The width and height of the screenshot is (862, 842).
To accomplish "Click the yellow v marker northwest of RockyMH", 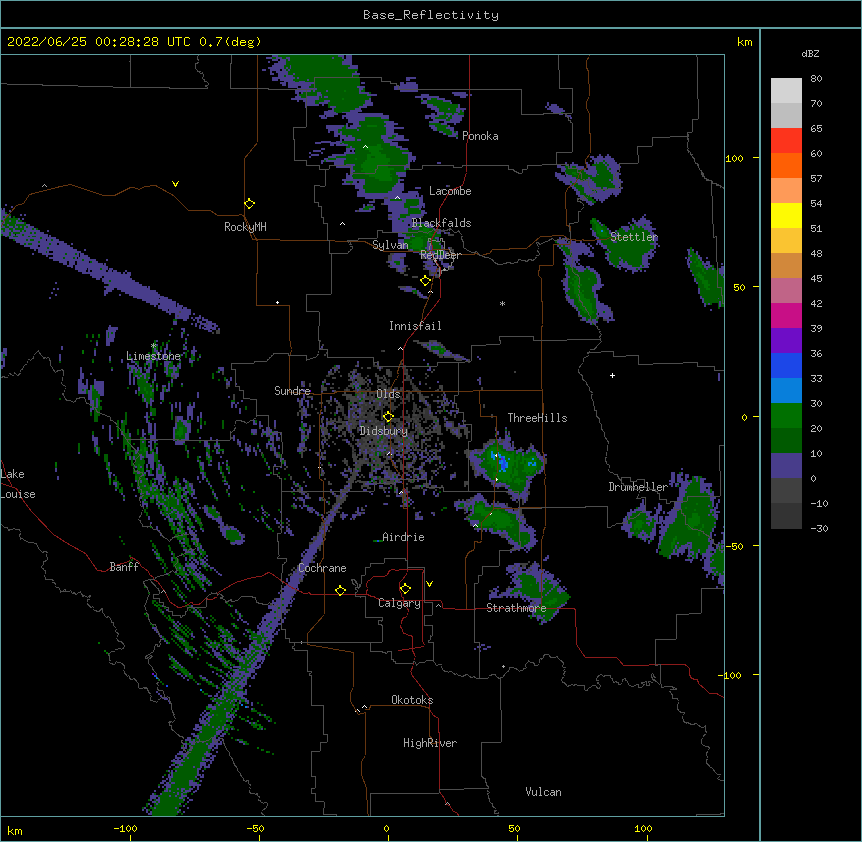I will 175,184.
